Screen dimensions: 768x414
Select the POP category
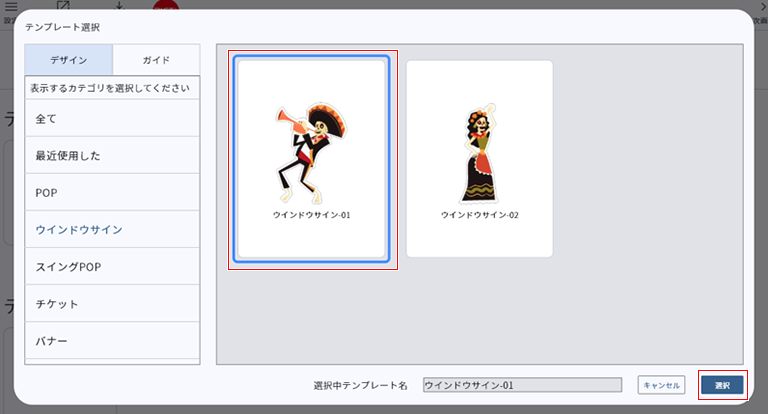click(112, 192)
